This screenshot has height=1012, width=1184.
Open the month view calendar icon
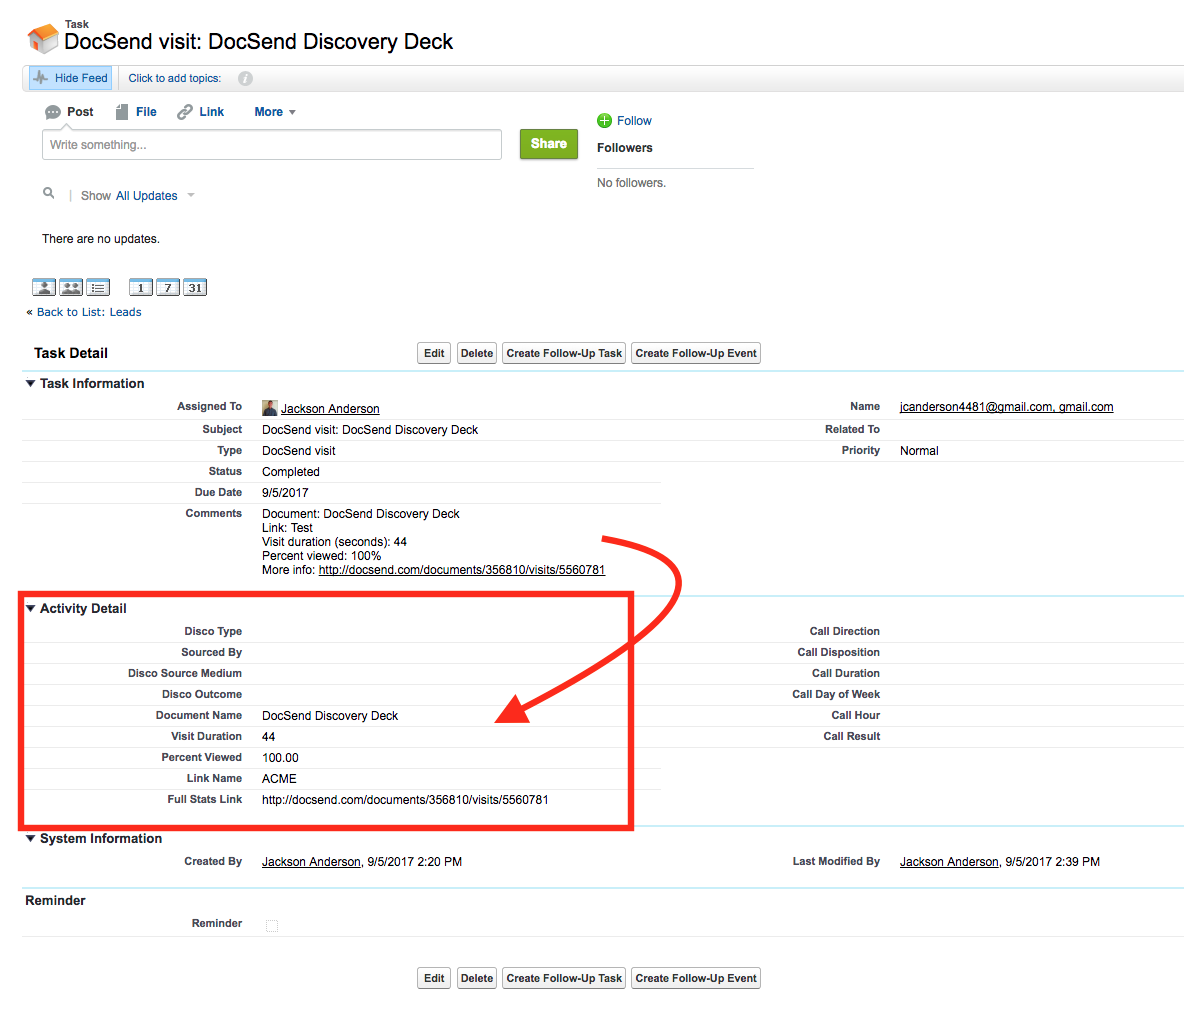(195, 288)
